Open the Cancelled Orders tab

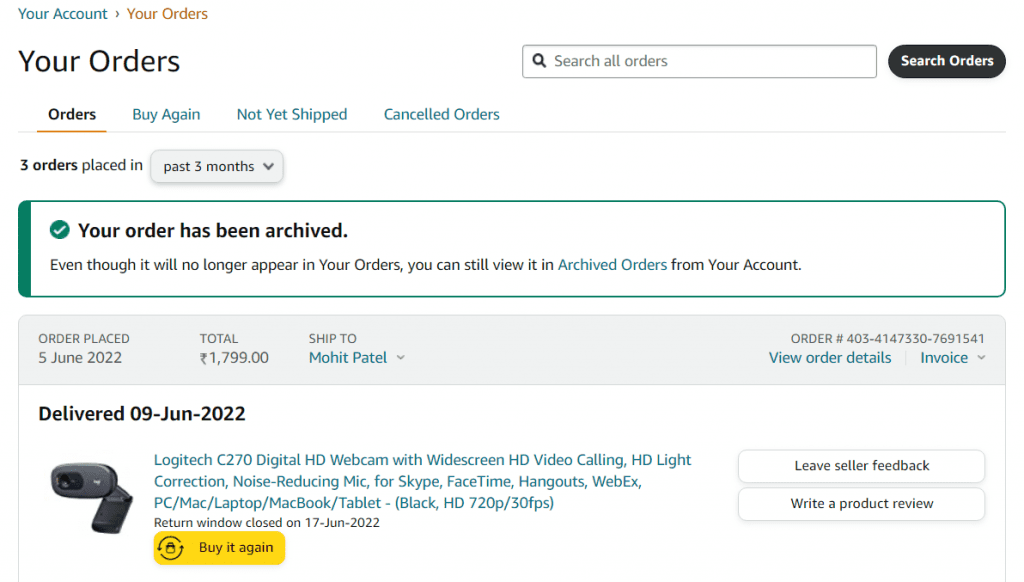[441, 114]
